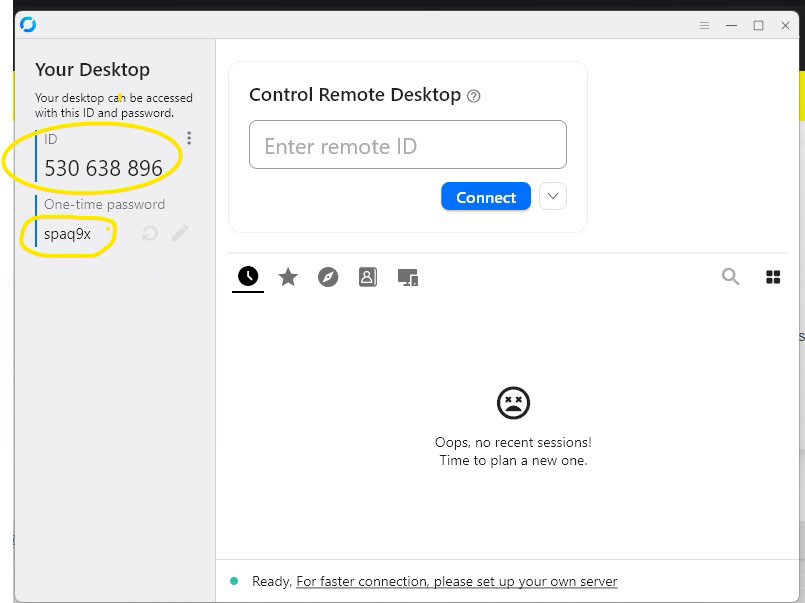Open the remote devices group icon
This screenshot has height=603, width=805.
[x=409, y=277]
